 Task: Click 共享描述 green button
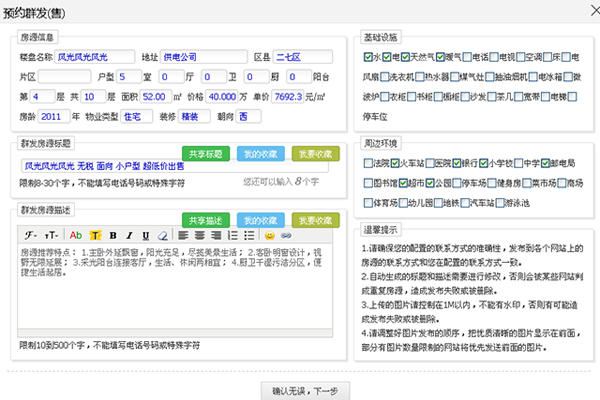tap(206, 220)
